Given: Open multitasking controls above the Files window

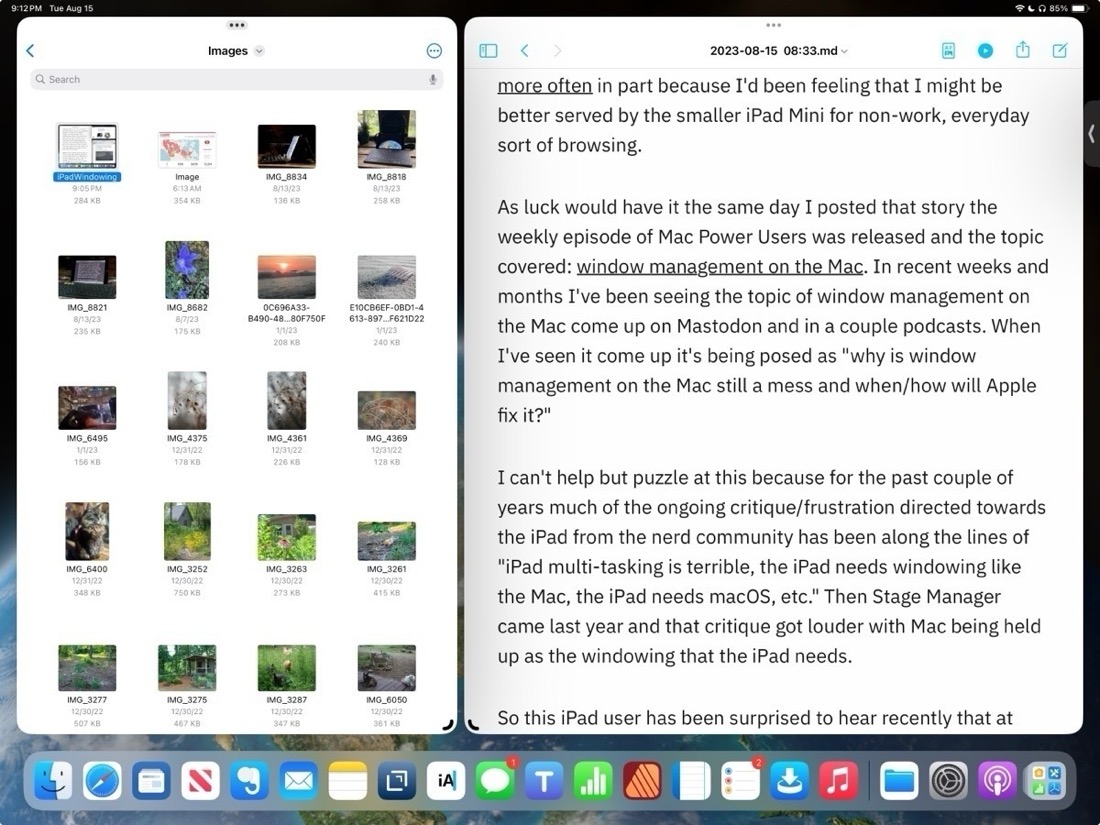Looking at the screenshot, I should [236, 25].
